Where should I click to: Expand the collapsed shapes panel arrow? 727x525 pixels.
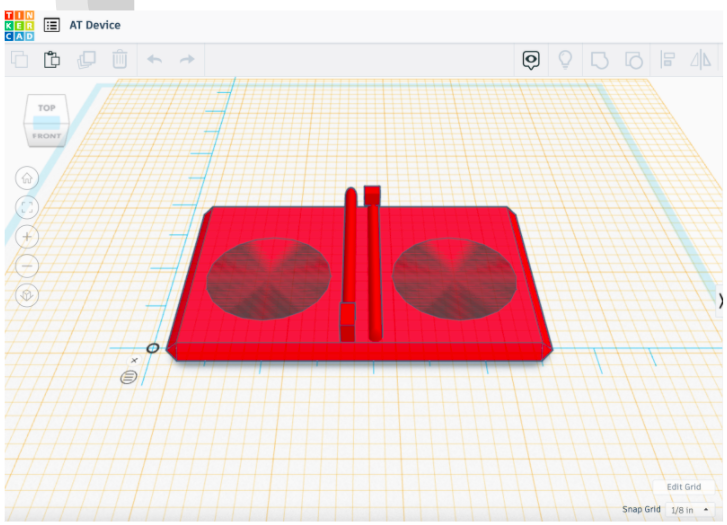coord(720,301)
